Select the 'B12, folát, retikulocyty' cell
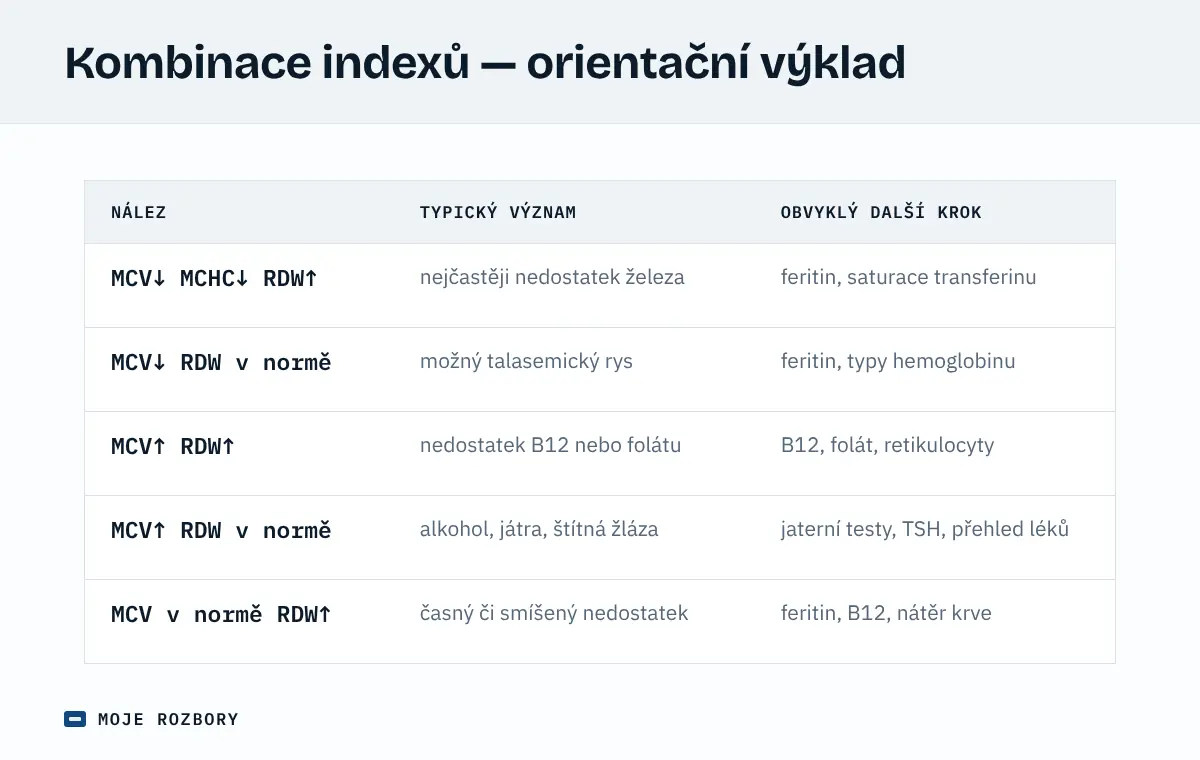The image size is (1200, 760). pos(935,454)
